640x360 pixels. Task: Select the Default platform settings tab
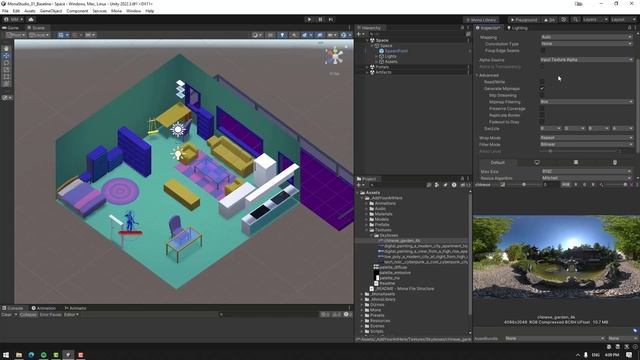[x=498, y=162]
